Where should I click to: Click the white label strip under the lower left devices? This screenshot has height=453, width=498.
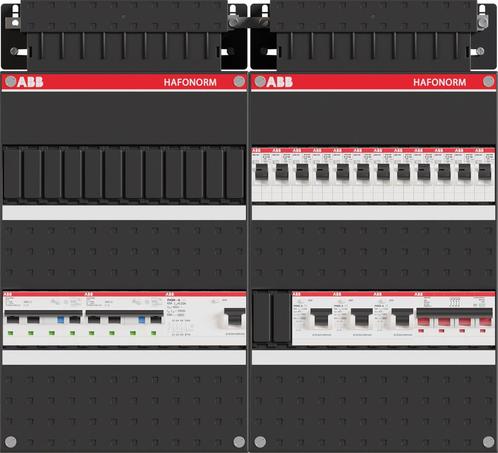[124, 357]
